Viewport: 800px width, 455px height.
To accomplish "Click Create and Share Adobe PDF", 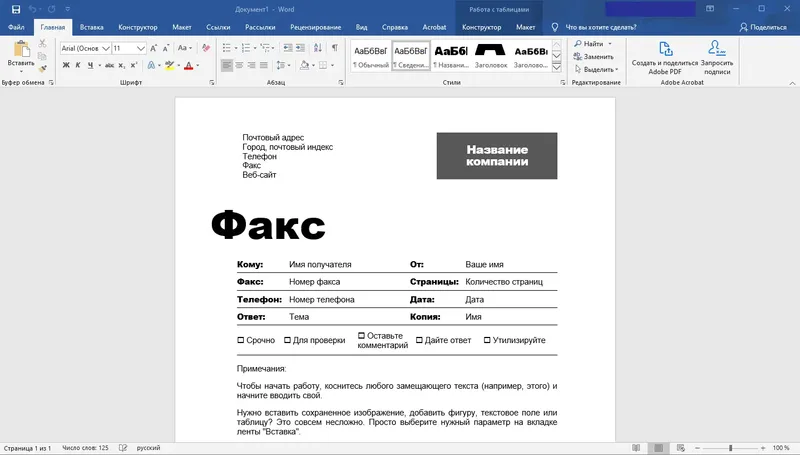I will click(x=665, y=58).
